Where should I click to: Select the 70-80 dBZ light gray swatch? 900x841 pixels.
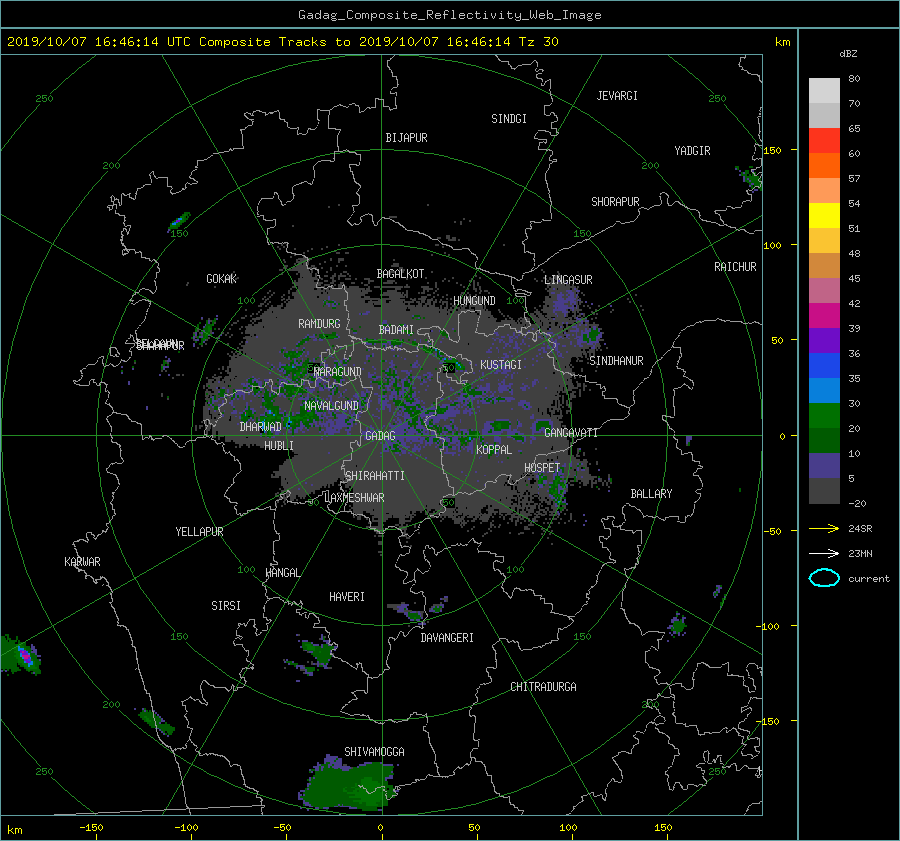coord(824,90)
